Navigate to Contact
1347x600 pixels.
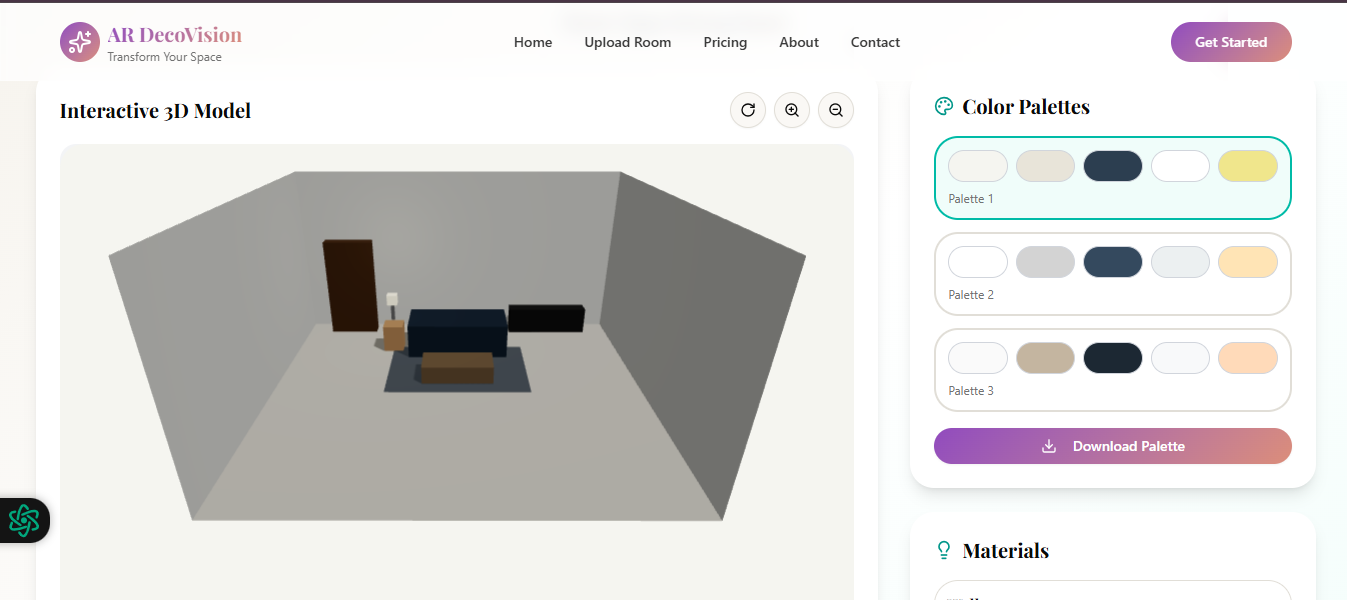click(x=875, y=42)
